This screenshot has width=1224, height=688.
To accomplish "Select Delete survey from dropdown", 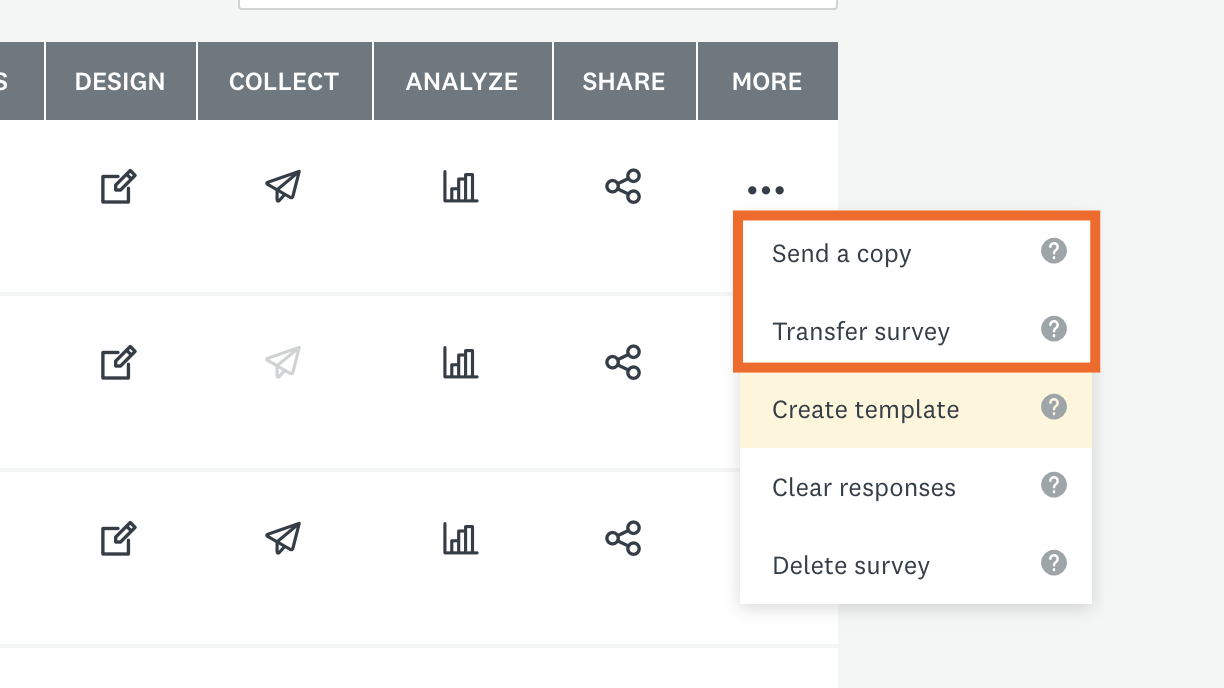I will [916, 565].
